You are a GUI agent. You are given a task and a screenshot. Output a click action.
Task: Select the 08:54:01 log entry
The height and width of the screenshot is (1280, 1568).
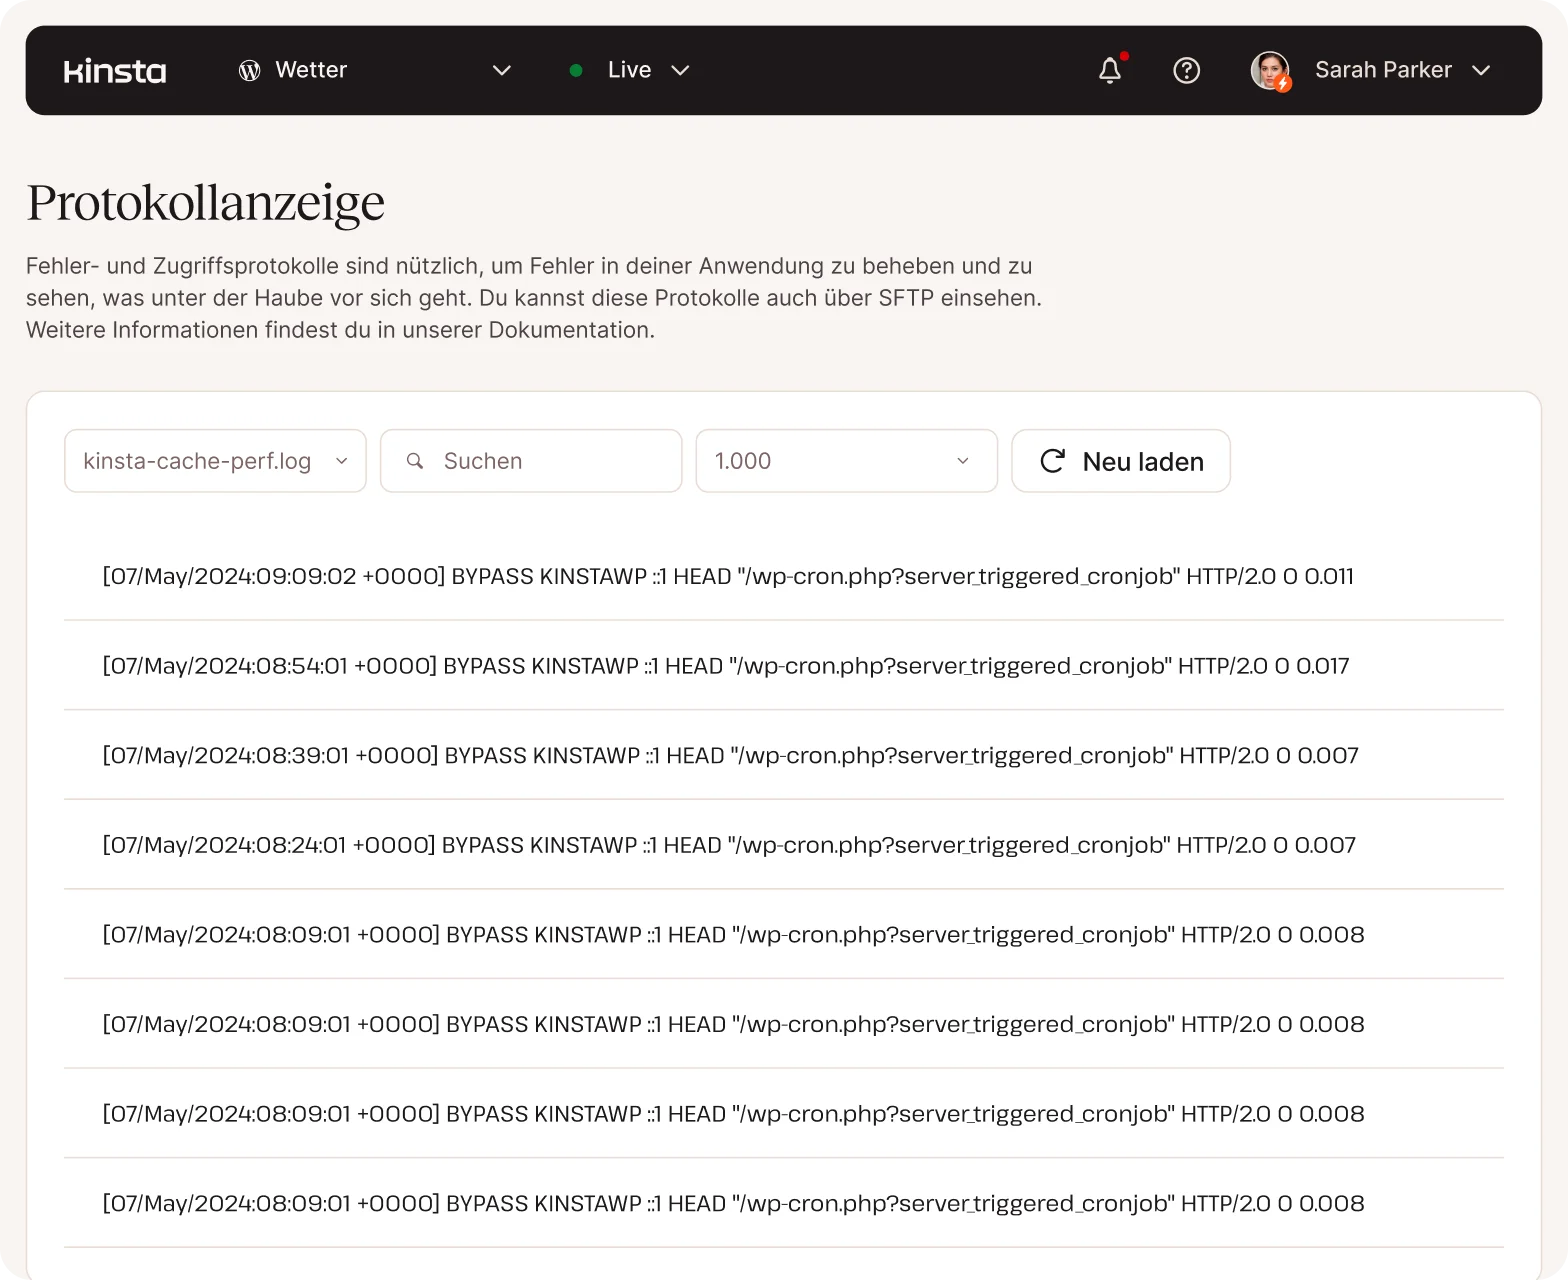click(x=725, y=666)
